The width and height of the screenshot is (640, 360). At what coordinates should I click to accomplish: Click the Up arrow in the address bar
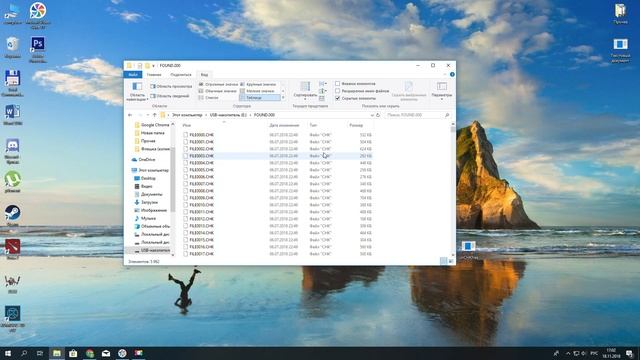tap(154, 115)
